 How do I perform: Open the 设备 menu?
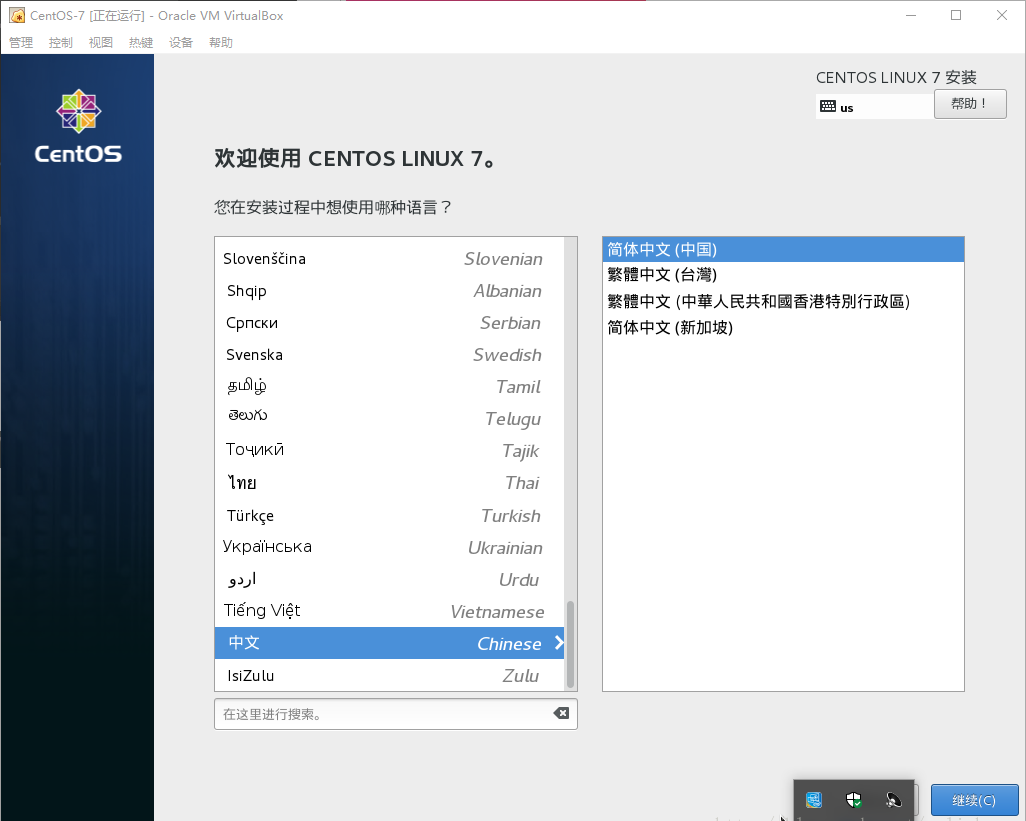click(x=181, y=43)
